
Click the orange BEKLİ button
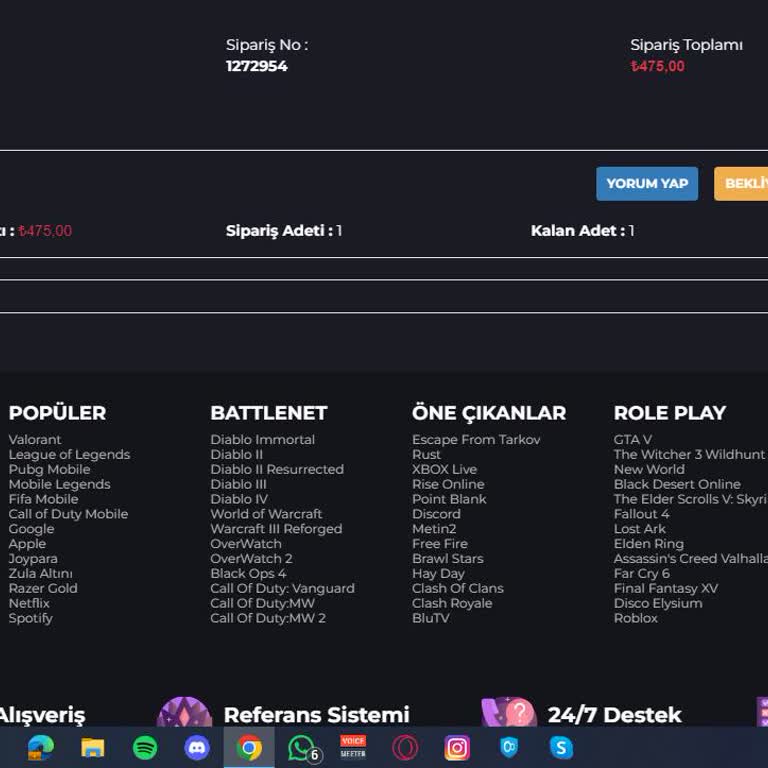[x=741, y=184]
